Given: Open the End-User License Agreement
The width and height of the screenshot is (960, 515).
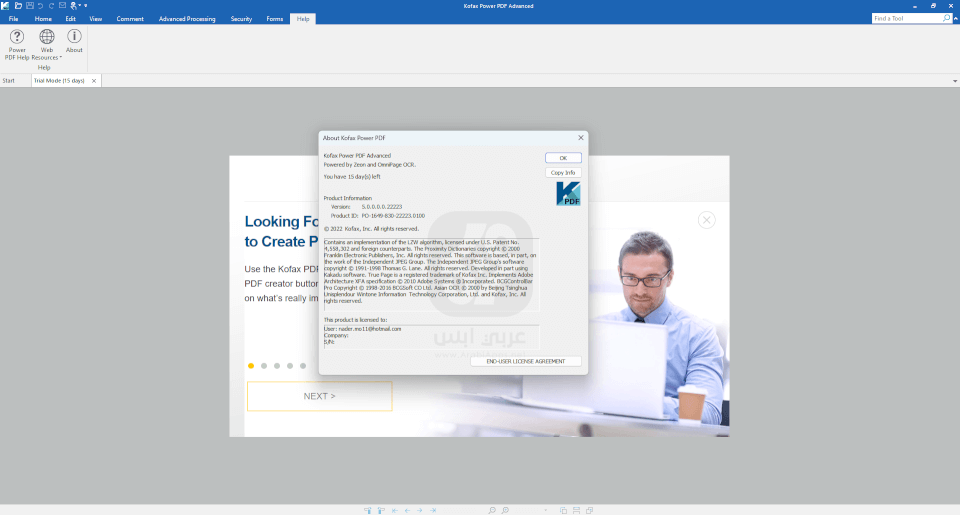Looking at the screenshot, I should tap(525, 361).
